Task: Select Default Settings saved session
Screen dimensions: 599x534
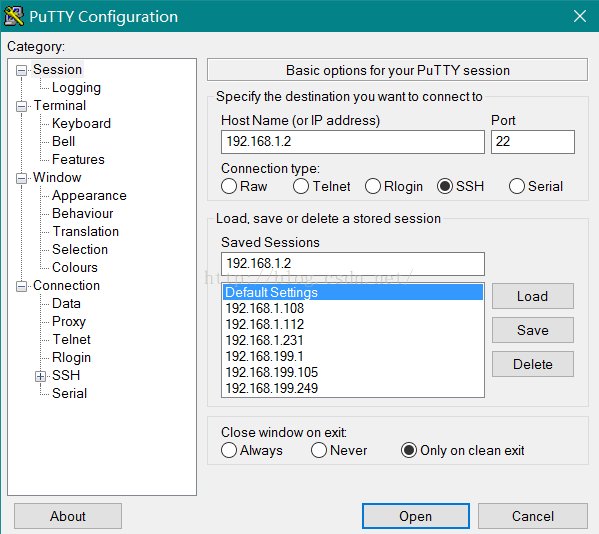Action: (353, 292)
